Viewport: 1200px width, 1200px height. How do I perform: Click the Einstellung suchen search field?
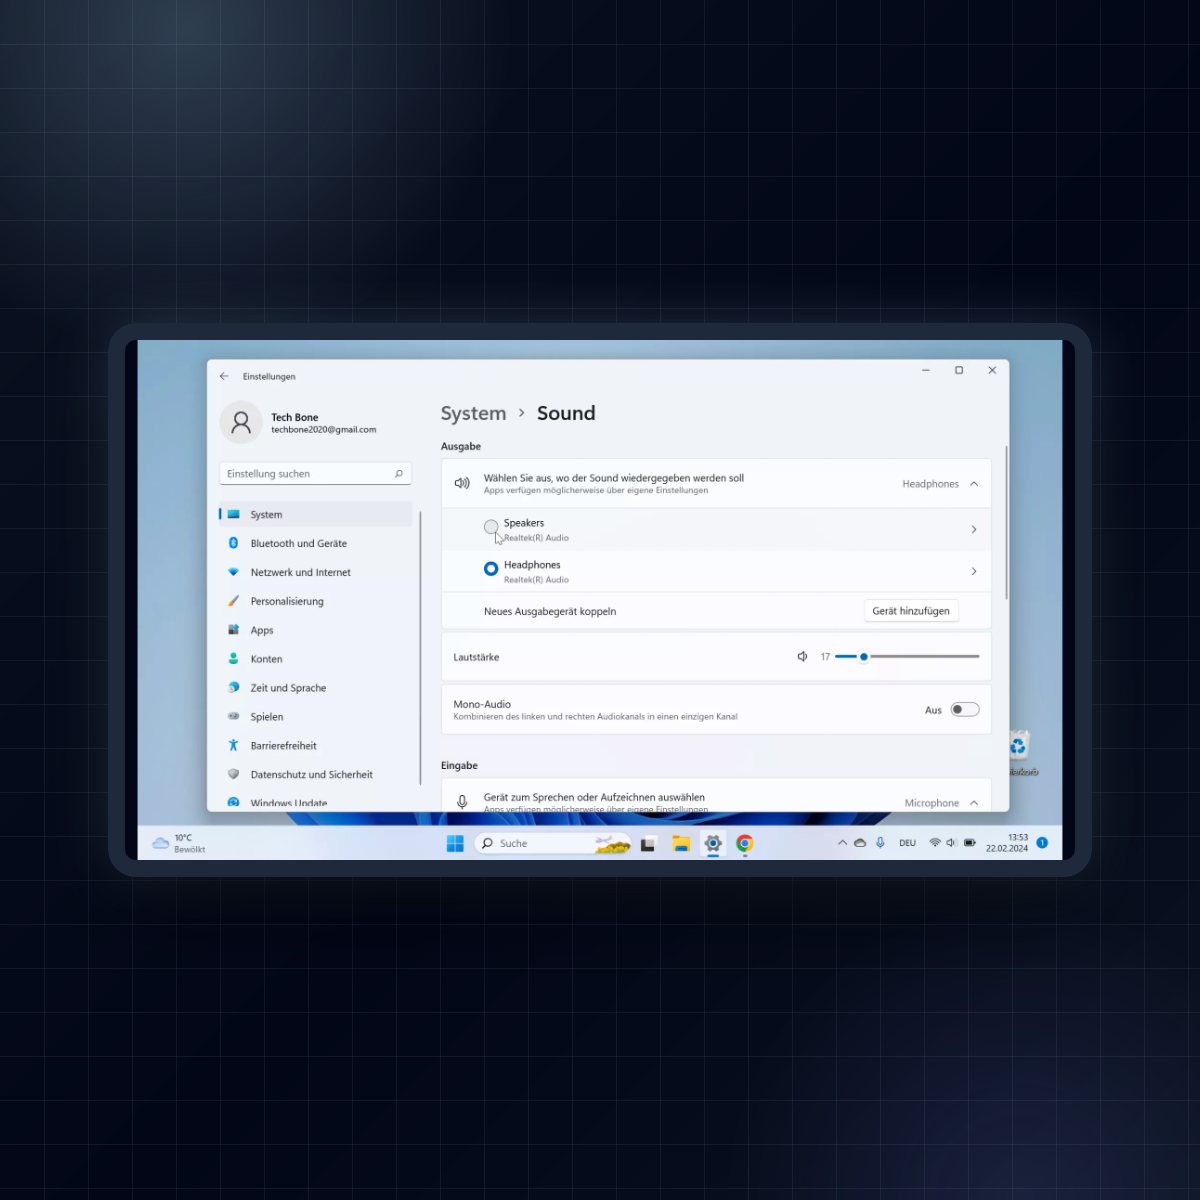(x=315, y=474)
